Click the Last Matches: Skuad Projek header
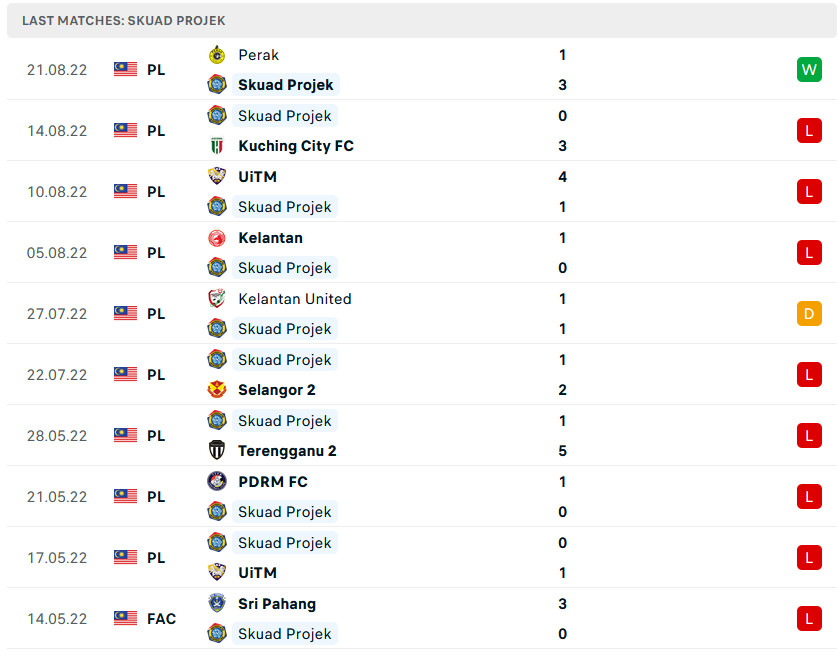The width and height of the screenshot is (838, 652). pos(124,20)
